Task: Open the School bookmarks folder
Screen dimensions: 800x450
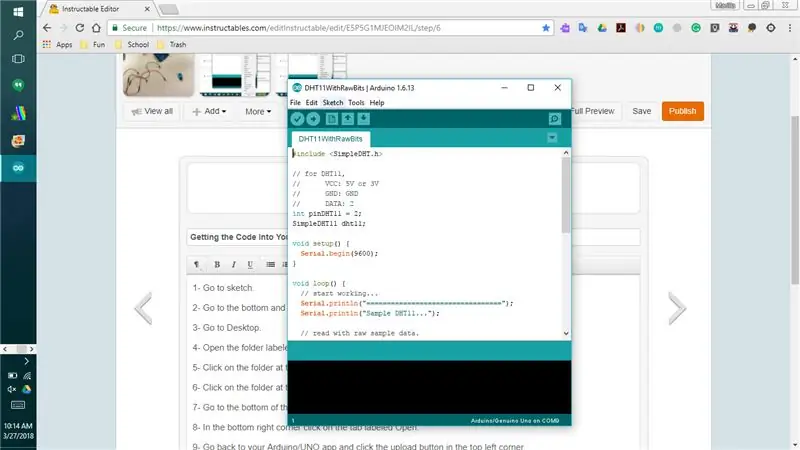Action: [132, 44]
